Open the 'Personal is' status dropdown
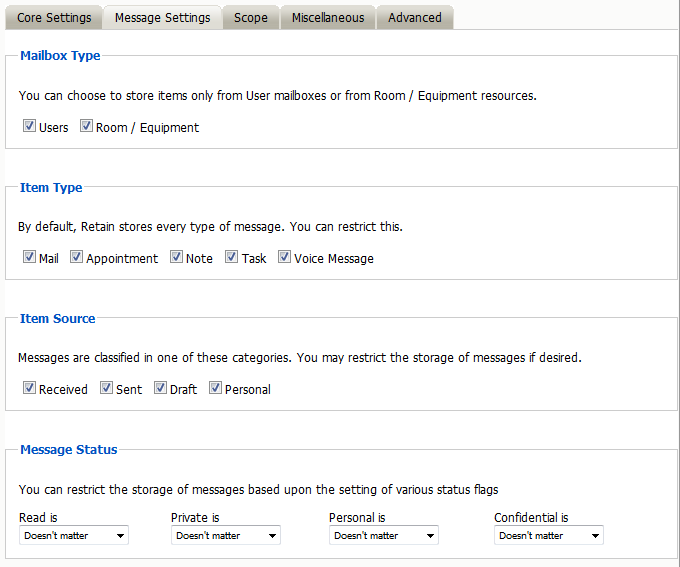The height and width of the screenshot is (567, 680). pyautogui.click(x=383, y=536)
